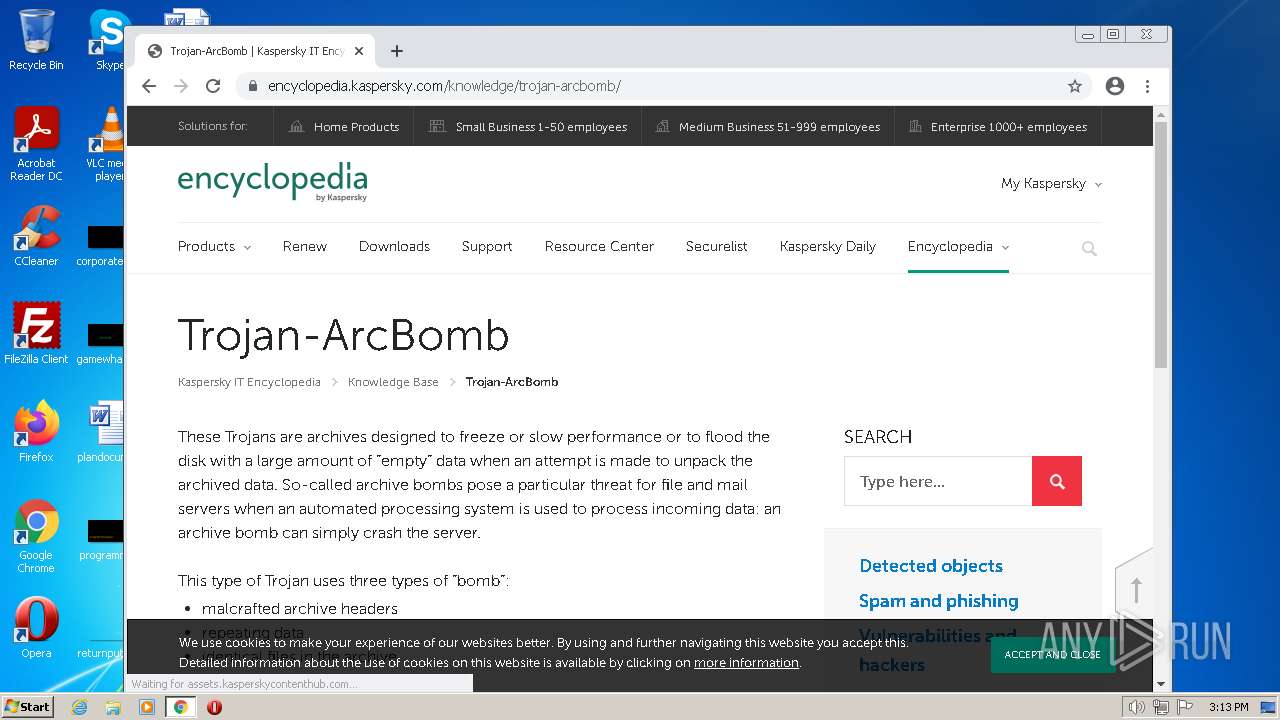Open the Support menu item
Viewport: 1280px width, 720px height.
click(487, 246)
